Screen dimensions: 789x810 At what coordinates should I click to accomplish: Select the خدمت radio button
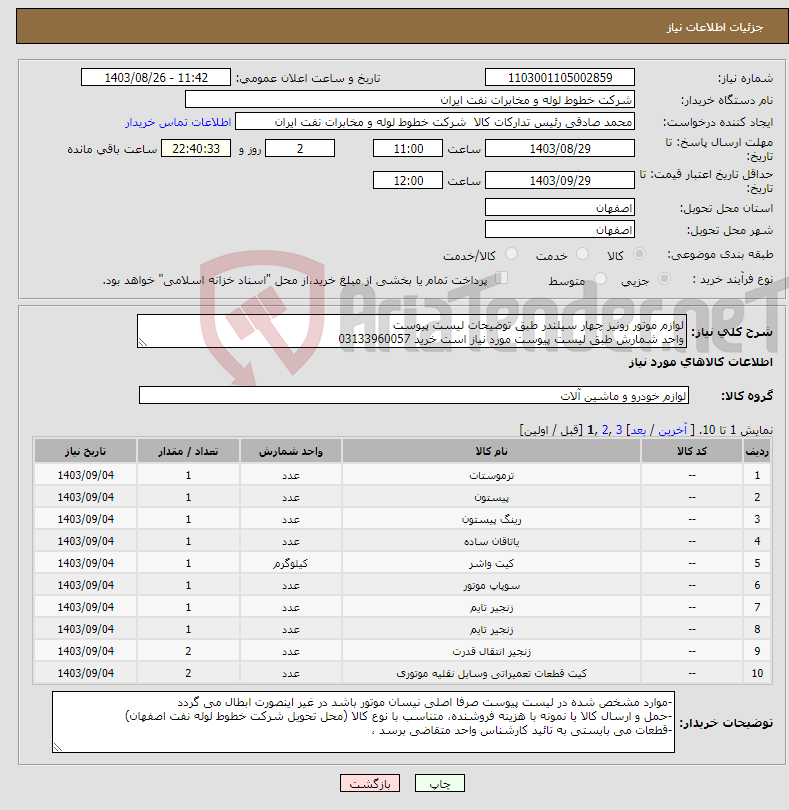(582, 254)
